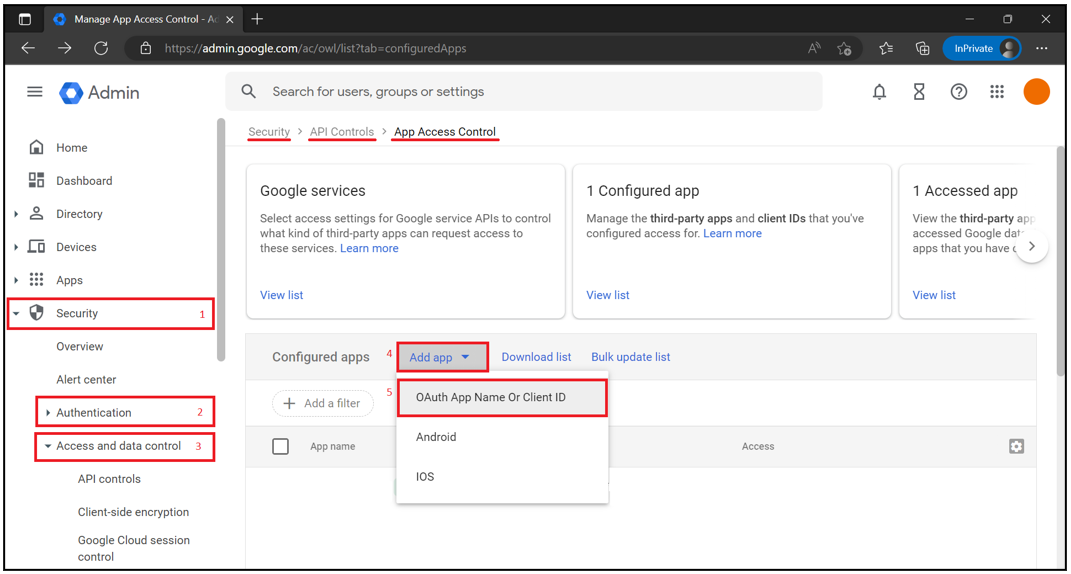Open the notifications bell
Image resolution: width=1071 pixels, height=574 pixels.
[880, 92]
